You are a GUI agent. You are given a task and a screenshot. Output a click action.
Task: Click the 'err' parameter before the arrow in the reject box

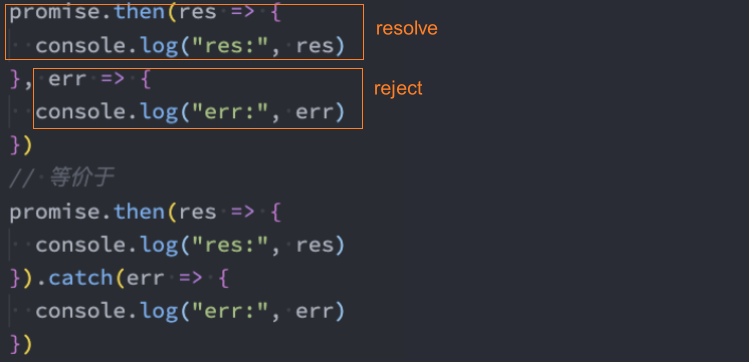point(67,79)
